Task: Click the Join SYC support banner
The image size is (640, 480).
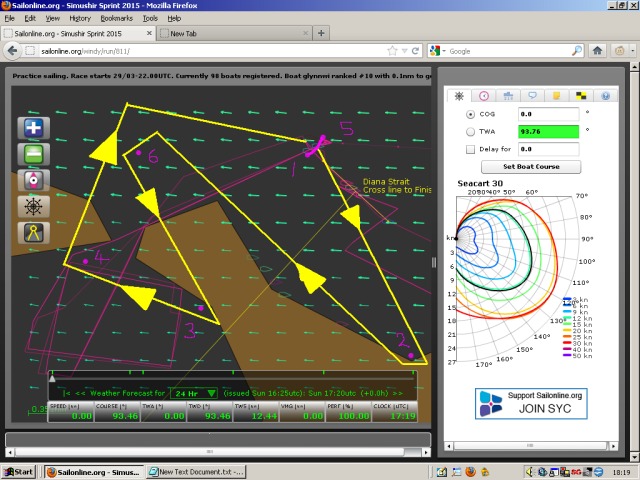Action: pos(531,404)
